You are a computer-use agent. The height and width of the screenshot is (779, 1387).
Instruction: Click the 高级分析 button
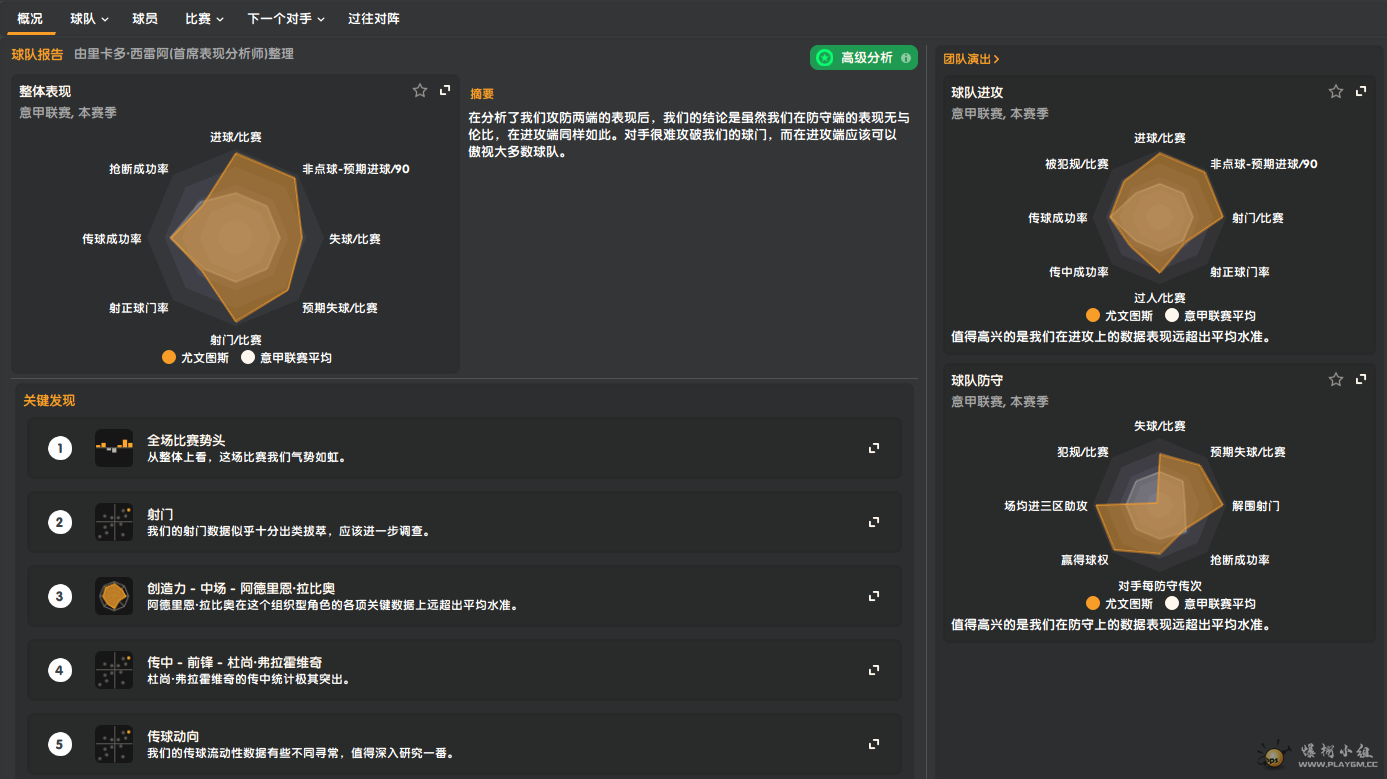[x=864, y=58]
